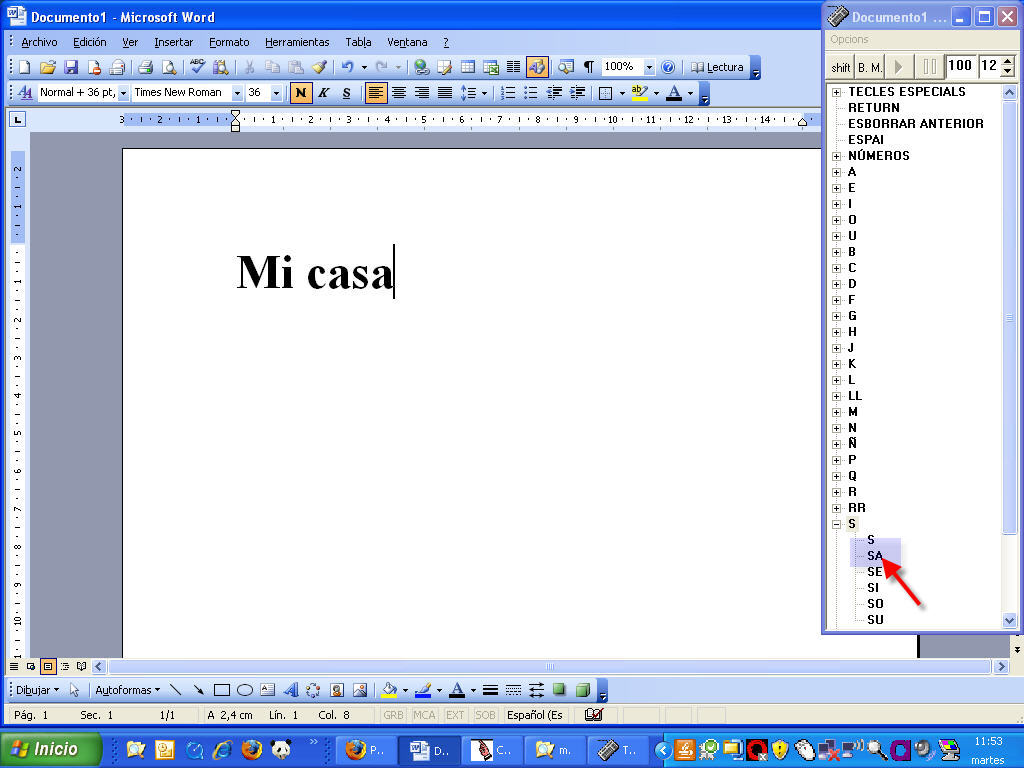The height and width of the screenshot is (768, 1024).
Task: Select the Arrow drawing tool
Action: 199,690
